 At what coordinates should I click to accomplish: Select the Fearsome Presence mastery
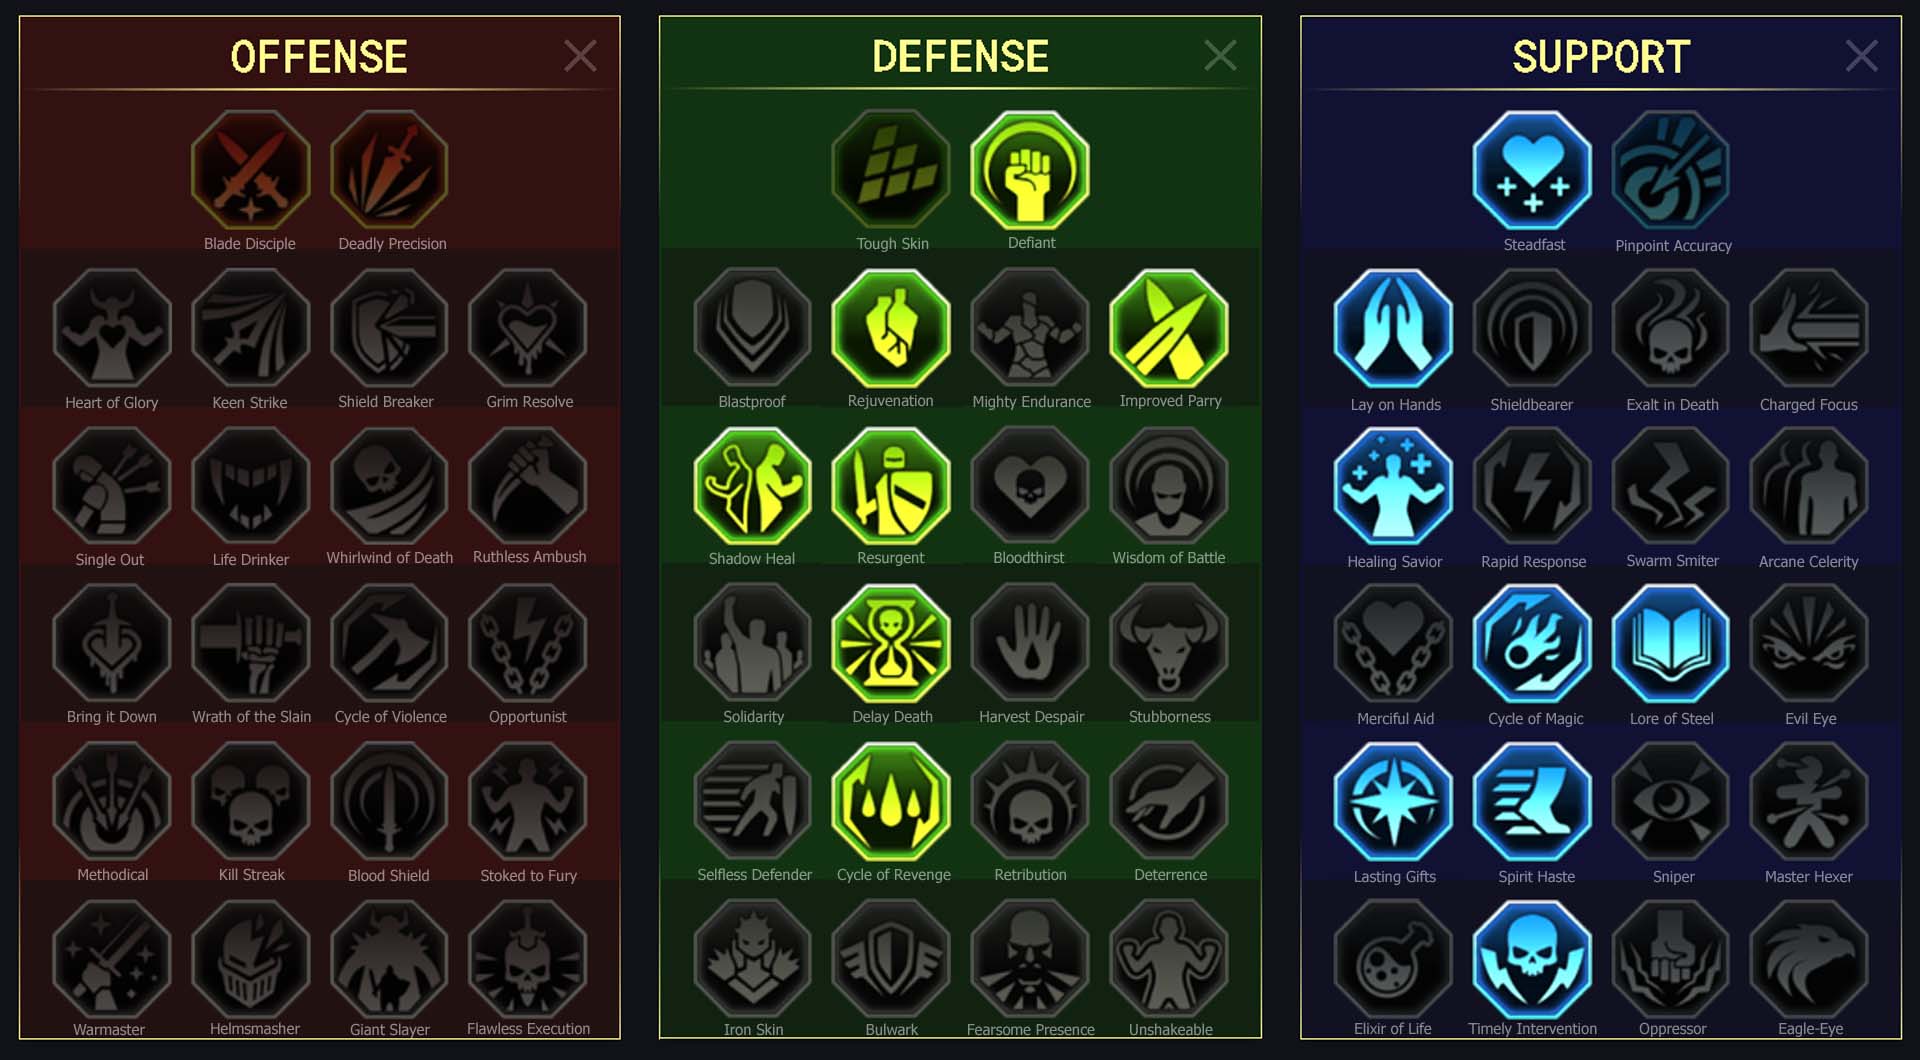tap(1030, 959)
